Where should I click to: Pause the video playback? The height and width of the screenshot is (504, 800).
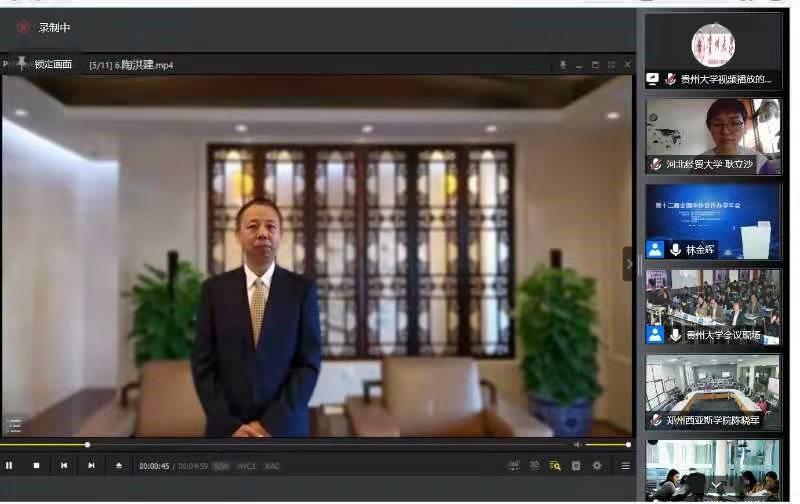click(x=9, y=465)
